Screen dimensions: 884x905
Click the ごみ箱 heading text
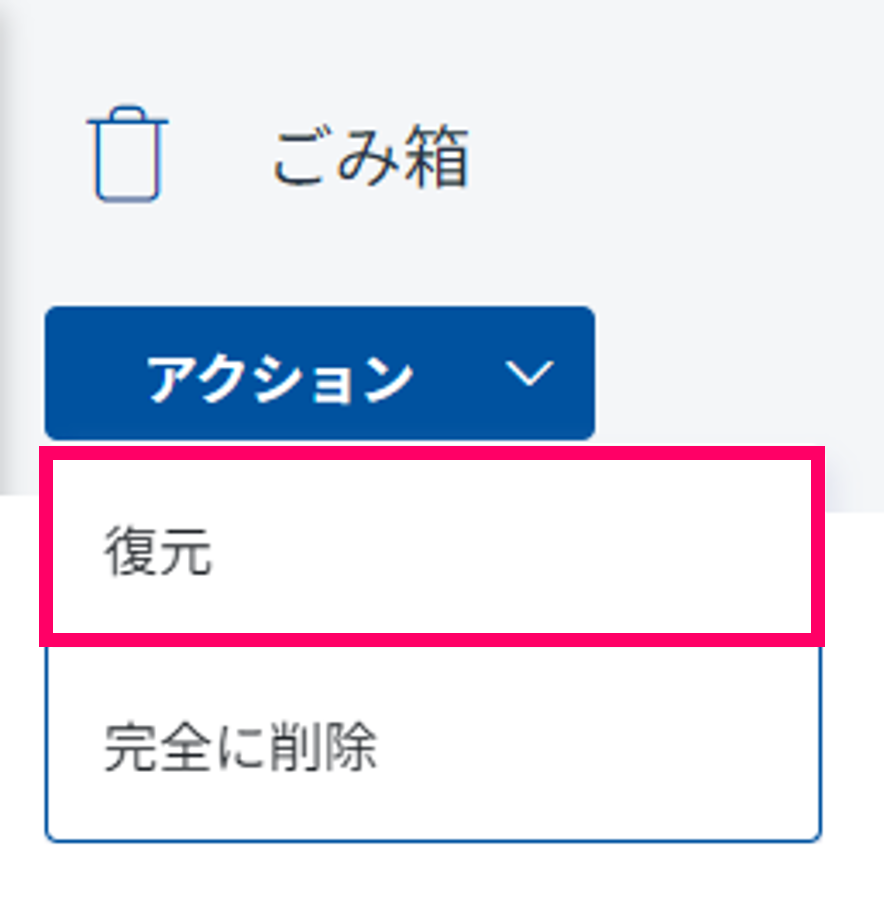tap(370, 159)
